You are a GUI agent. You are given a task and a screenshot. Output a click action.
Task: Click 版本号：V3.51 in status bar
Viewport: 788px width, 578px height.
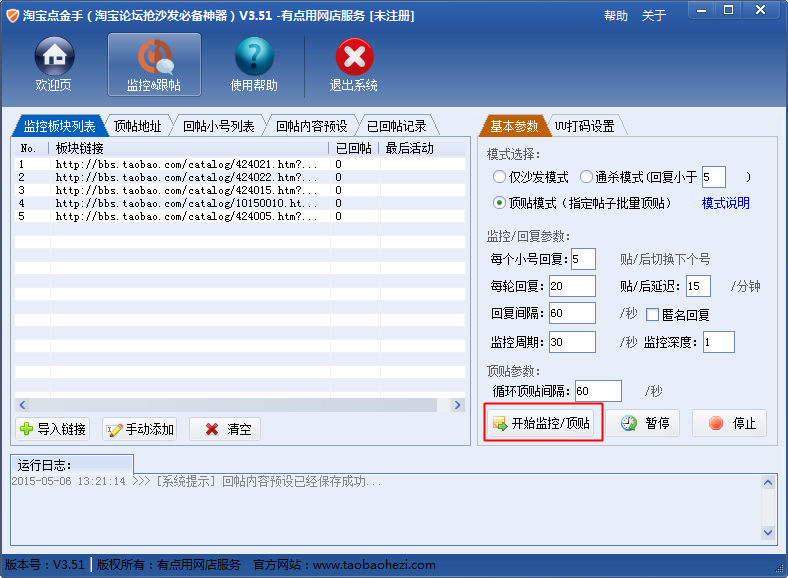point(44,565)
